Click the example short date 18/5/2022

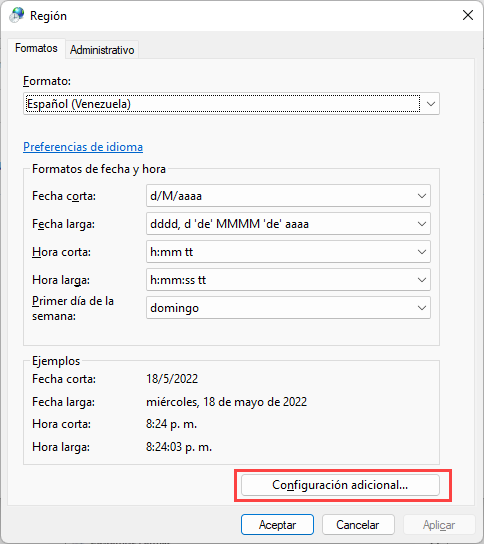172,379
